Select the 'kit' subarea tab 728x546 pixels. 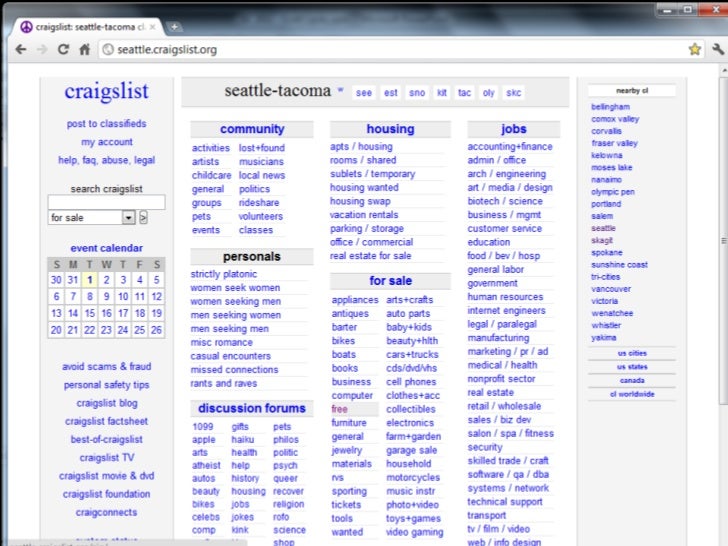tap(442, 93)
